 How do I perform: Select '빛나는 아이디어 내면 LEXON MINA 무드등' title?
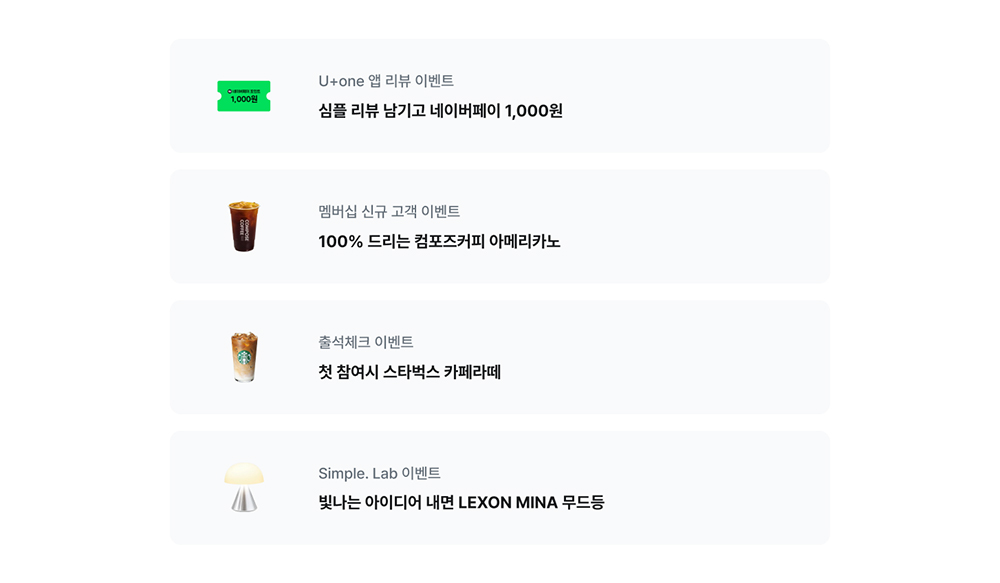click(x=461, y=503)
